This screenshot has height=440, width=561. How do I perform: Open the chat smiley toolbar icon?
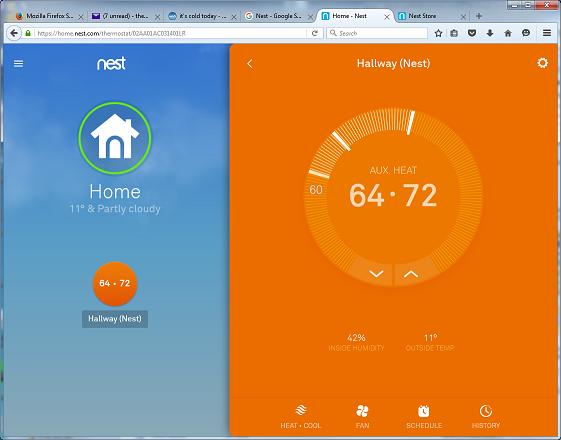526,33
